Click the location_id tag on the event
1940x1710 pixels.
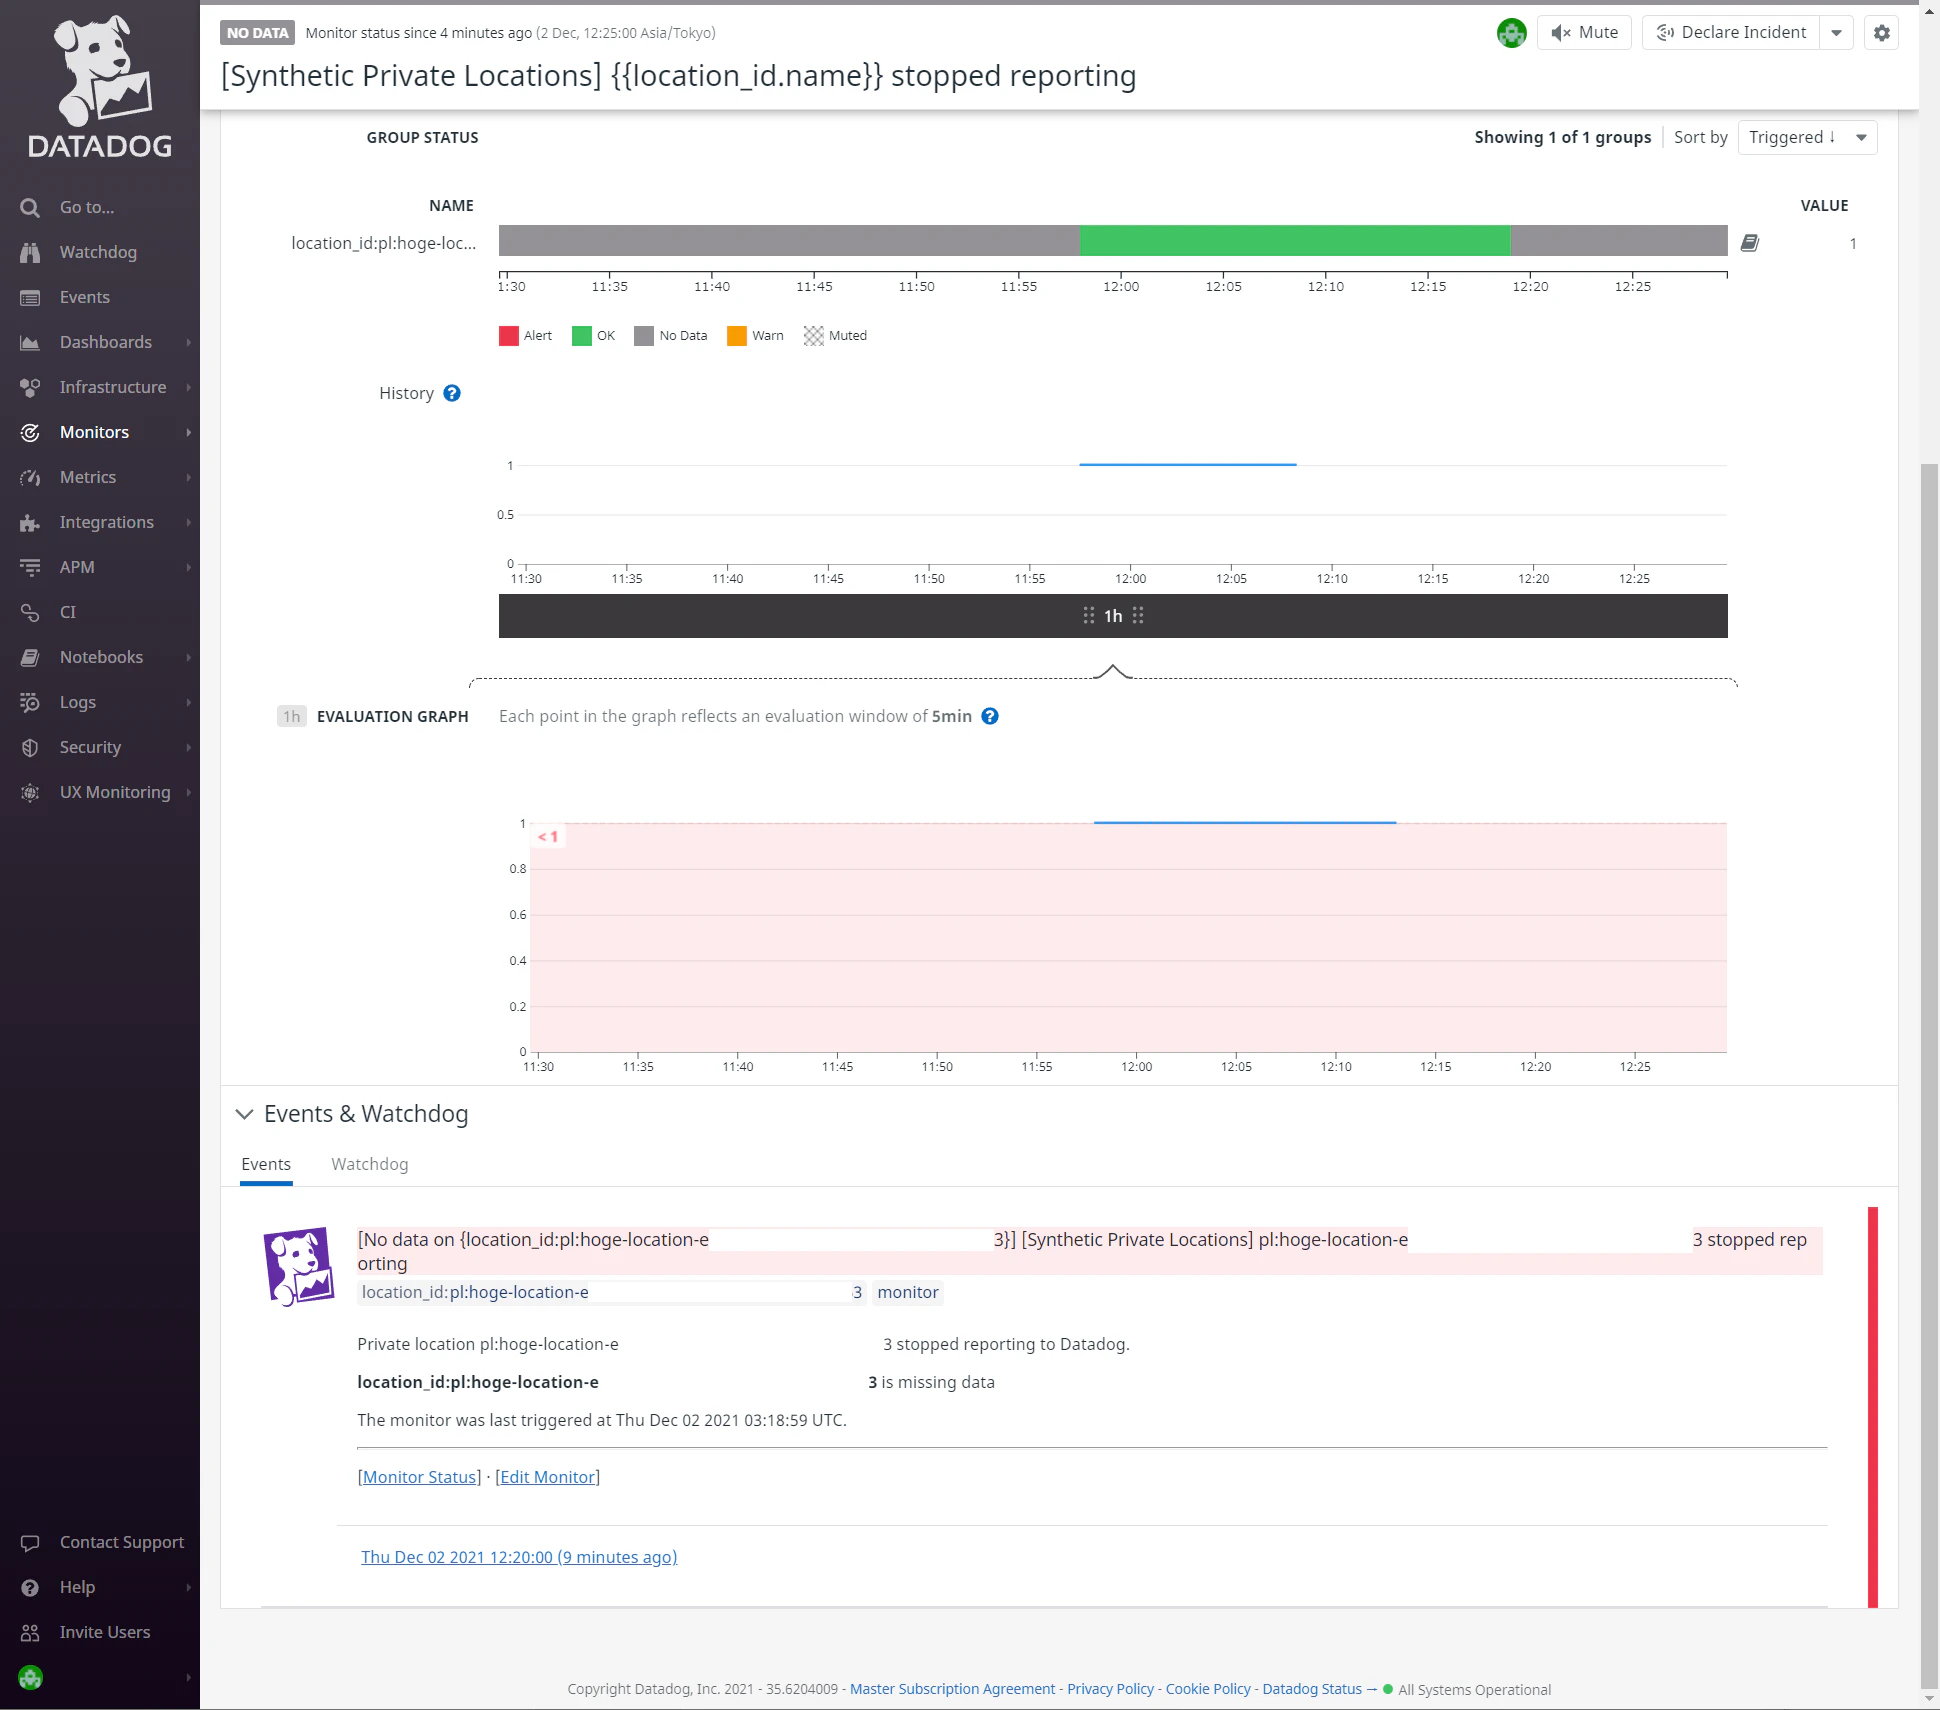[x=611, y=1293]
